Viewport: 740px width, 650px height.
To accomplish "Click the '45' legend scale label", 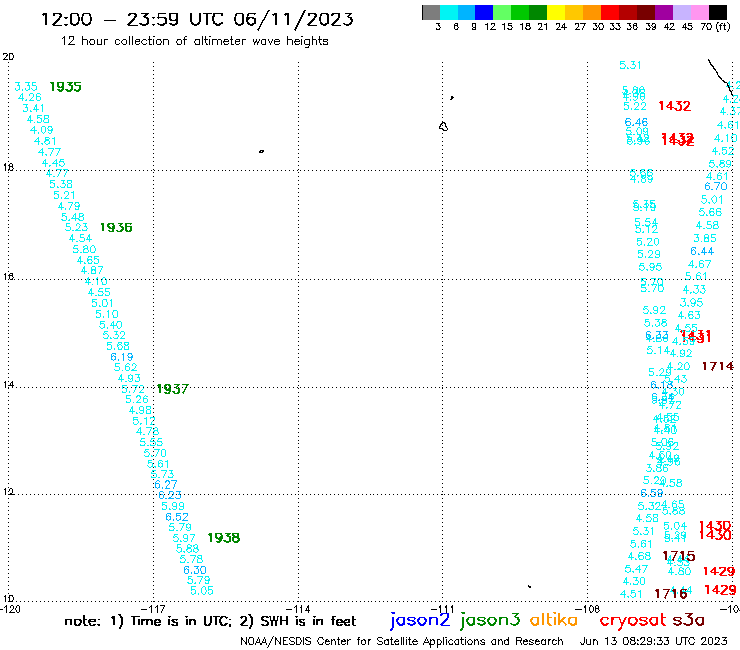I will pyautogui.click(x=687, y=26).
